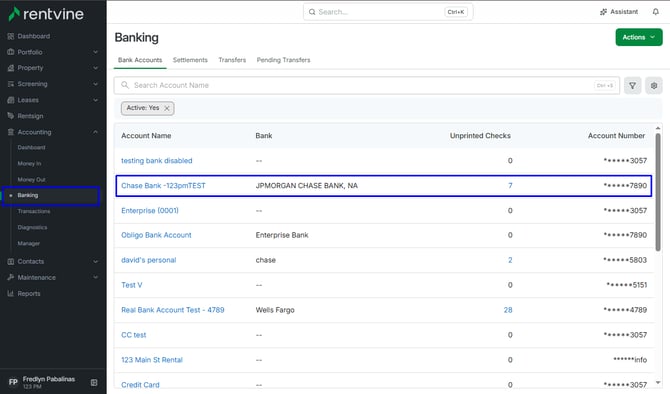This screenshot has height=394, width=670.
Task: Click the Contacts sidebar icon
Action: [x=11, y=262]
